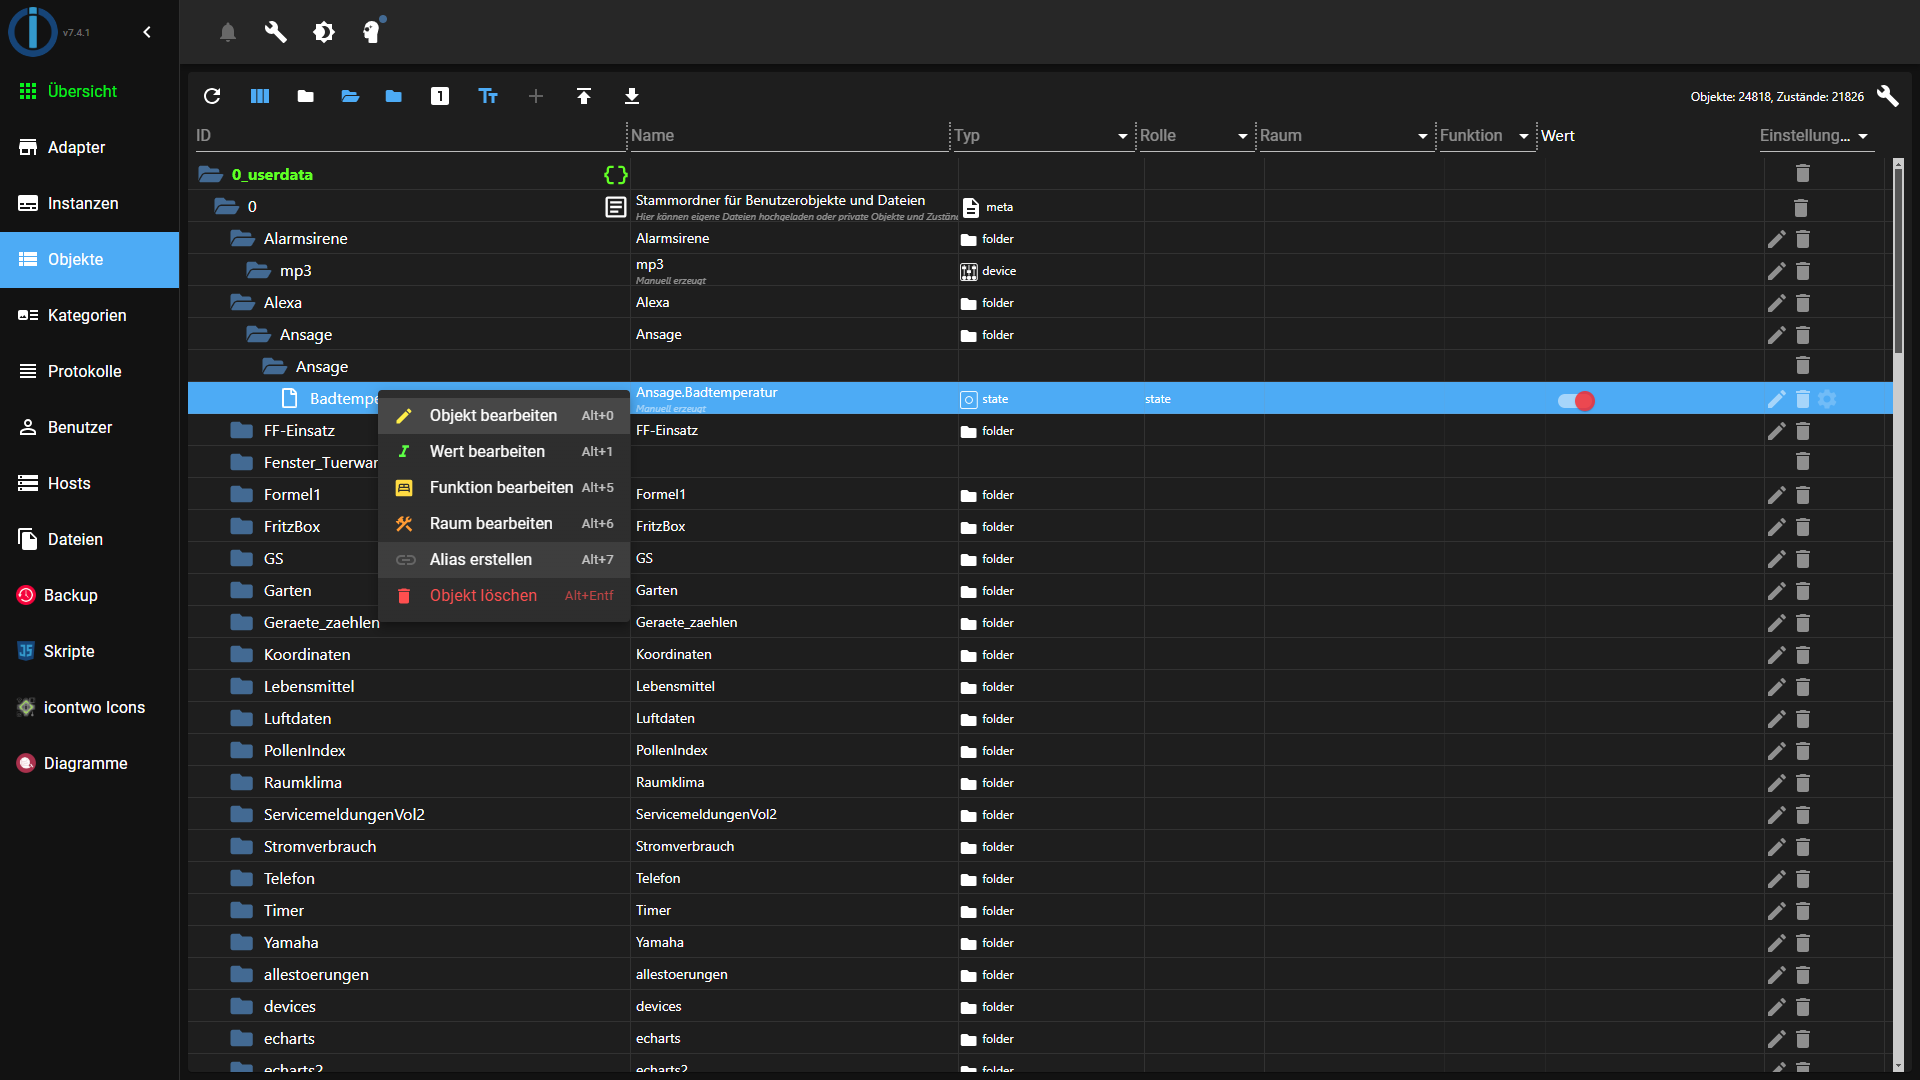The height and width of the screenshot is (1080, 1920).
Task: Click the expert mode head icon
Action: click(373, 31)
